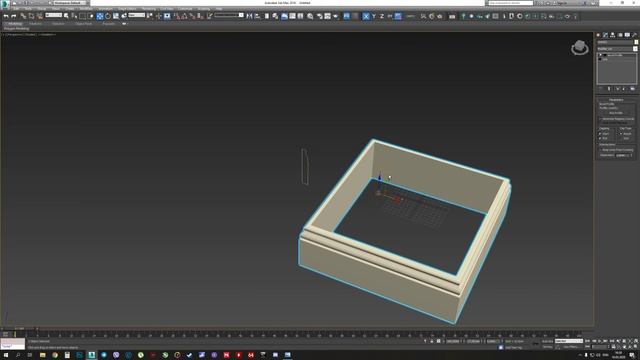Switch to the Display command panel
This screenshot has height=360, width=640.
click(x=627, y=35)
